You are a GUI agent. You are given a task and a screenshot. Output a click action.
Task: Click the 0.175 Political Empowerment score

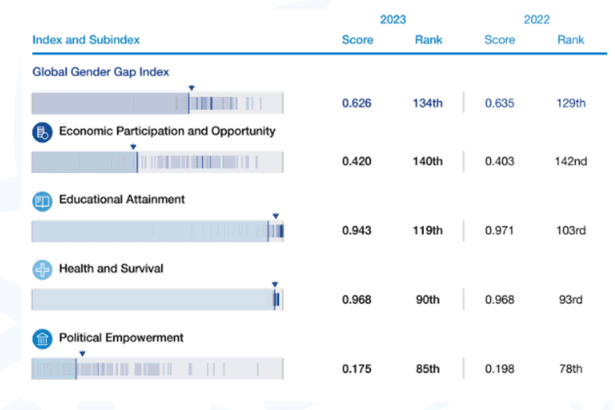tap(357, 369)
